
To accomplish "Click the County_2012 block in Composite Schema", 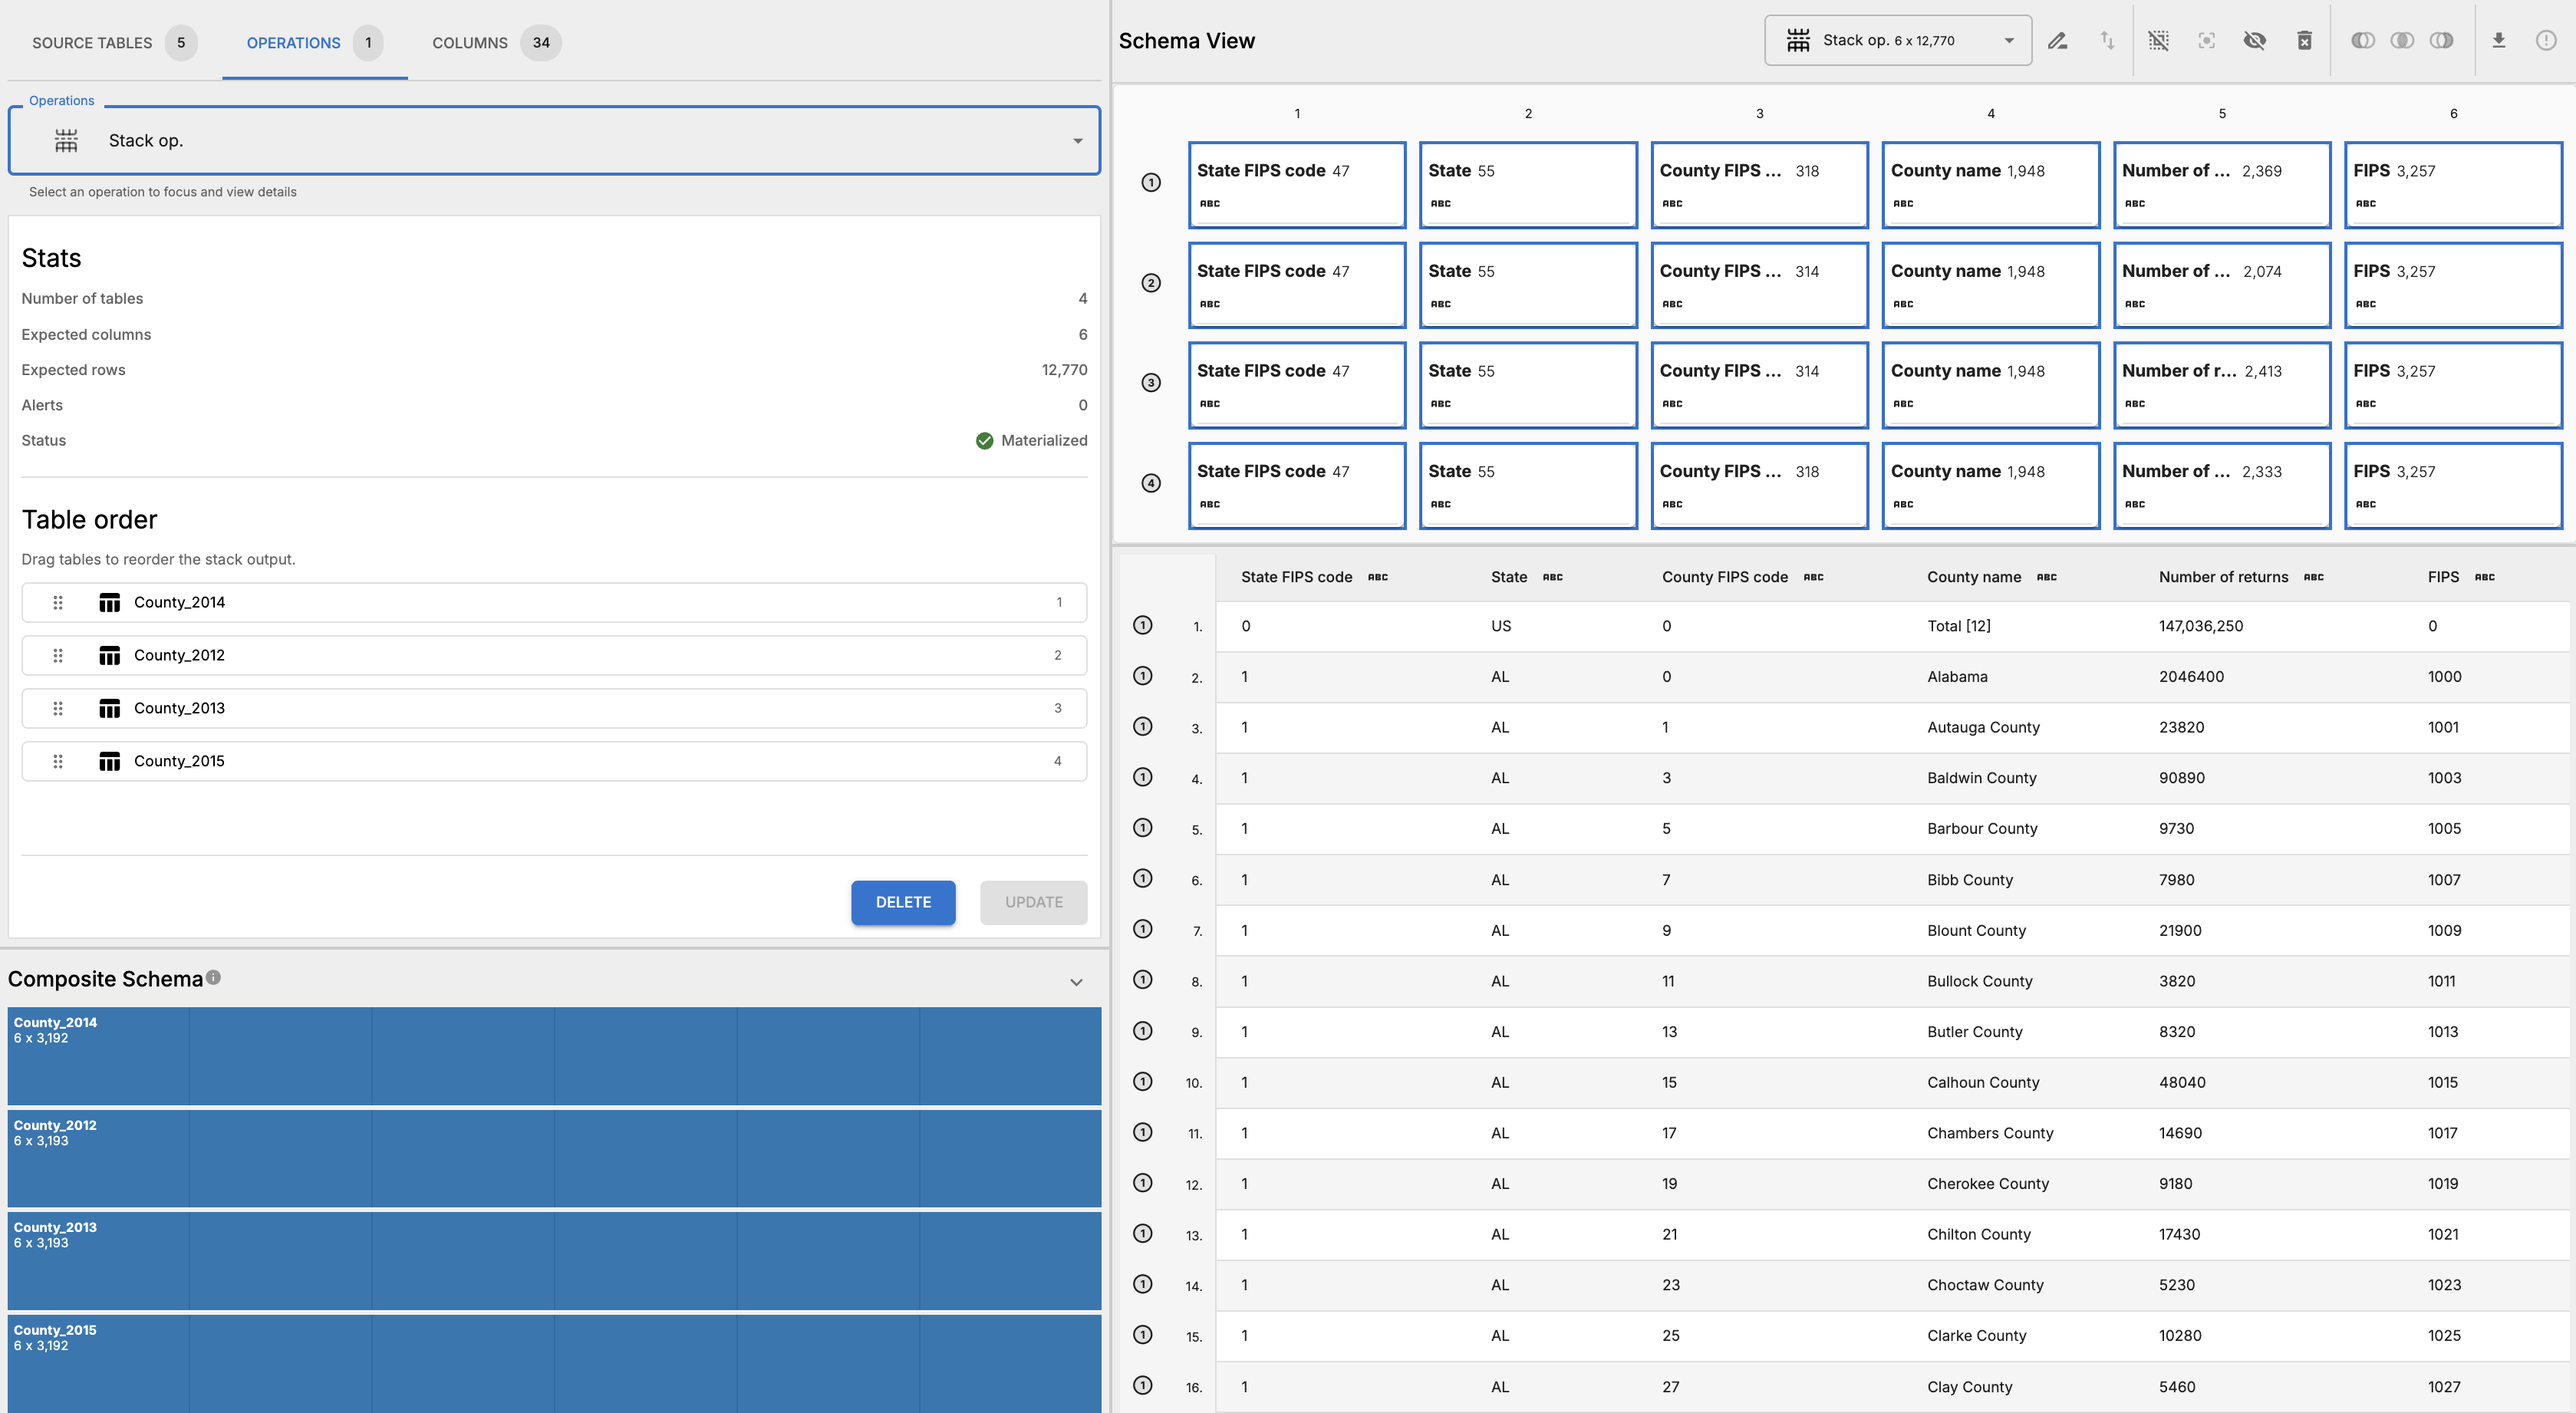I will [x=554, y=1158].
